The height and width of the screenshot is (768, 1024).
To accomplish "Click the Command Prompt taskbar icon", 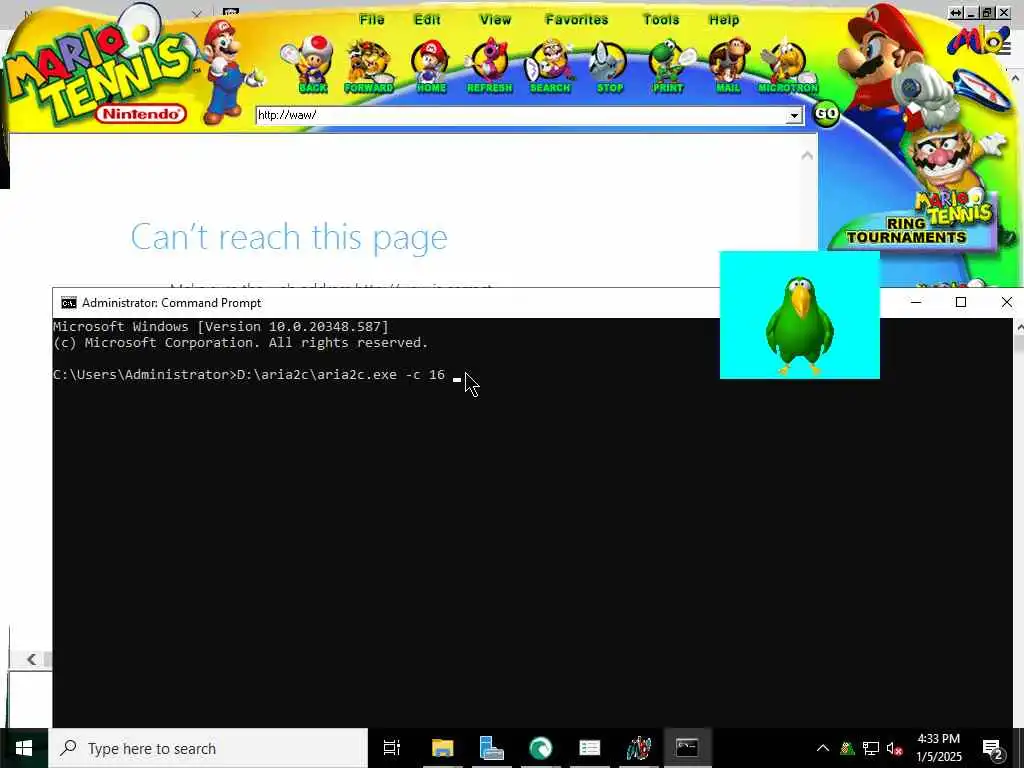I will coord(687,748).
